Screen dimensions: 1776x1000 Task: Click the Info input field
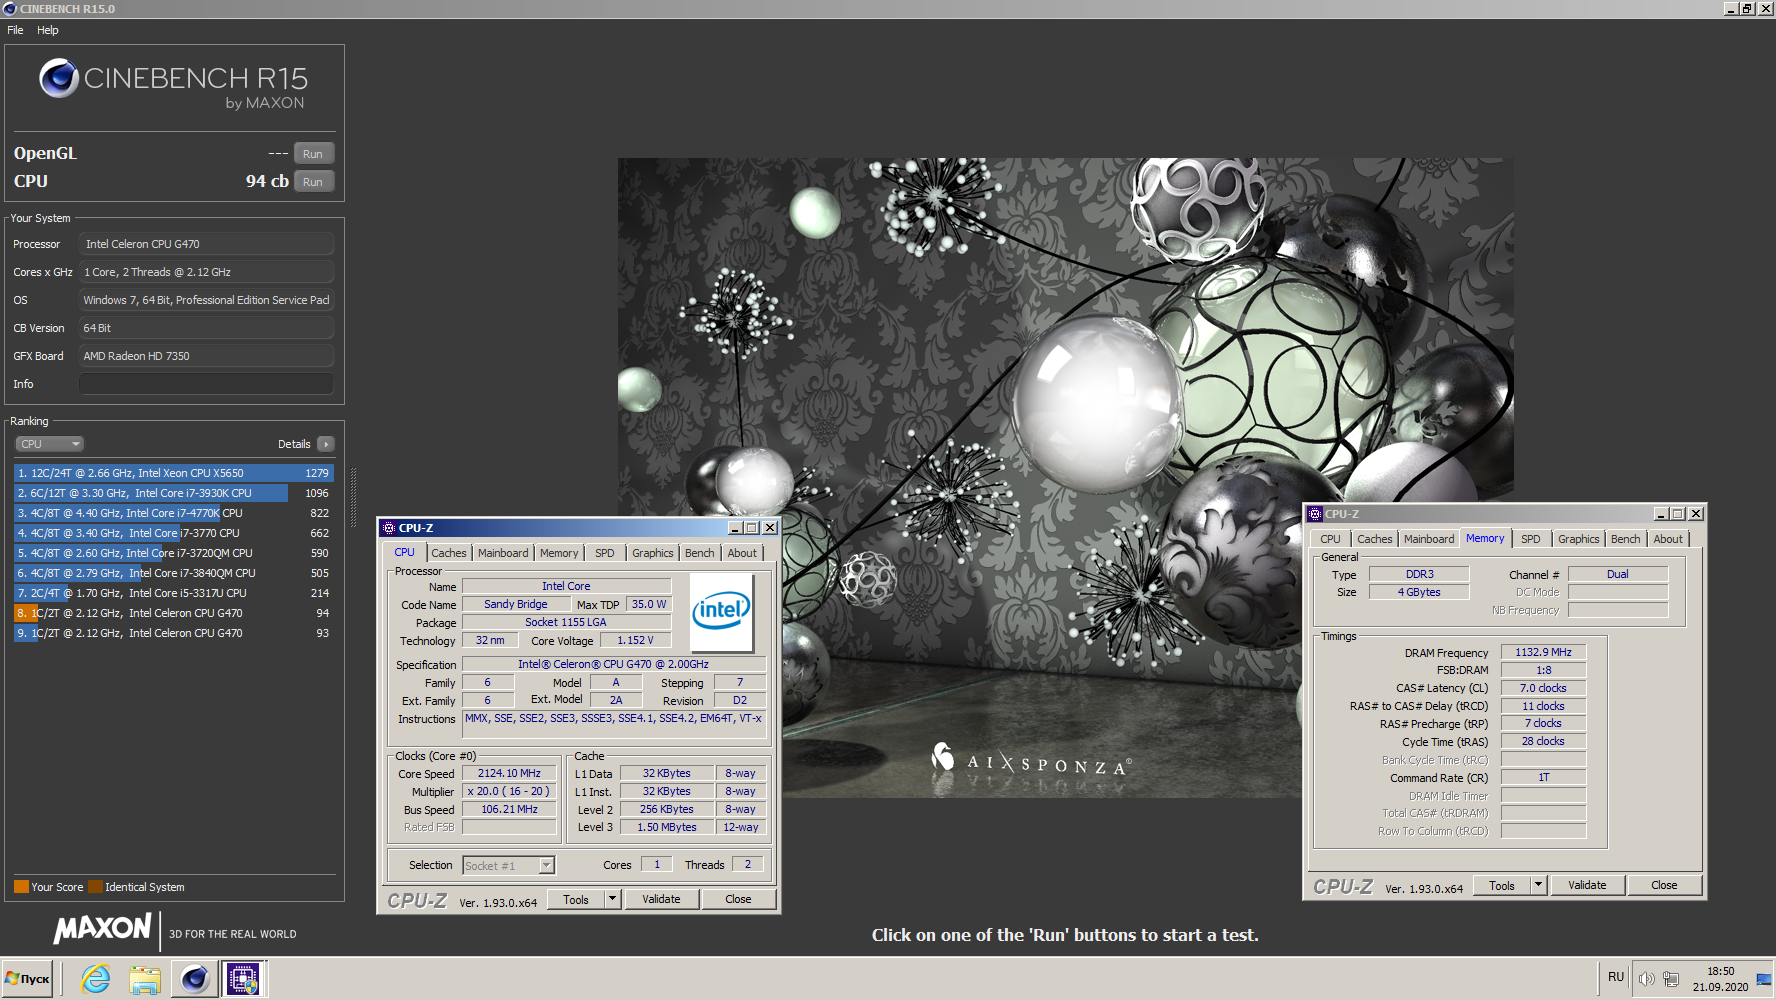pyautogui.click(x=206, y=384)
